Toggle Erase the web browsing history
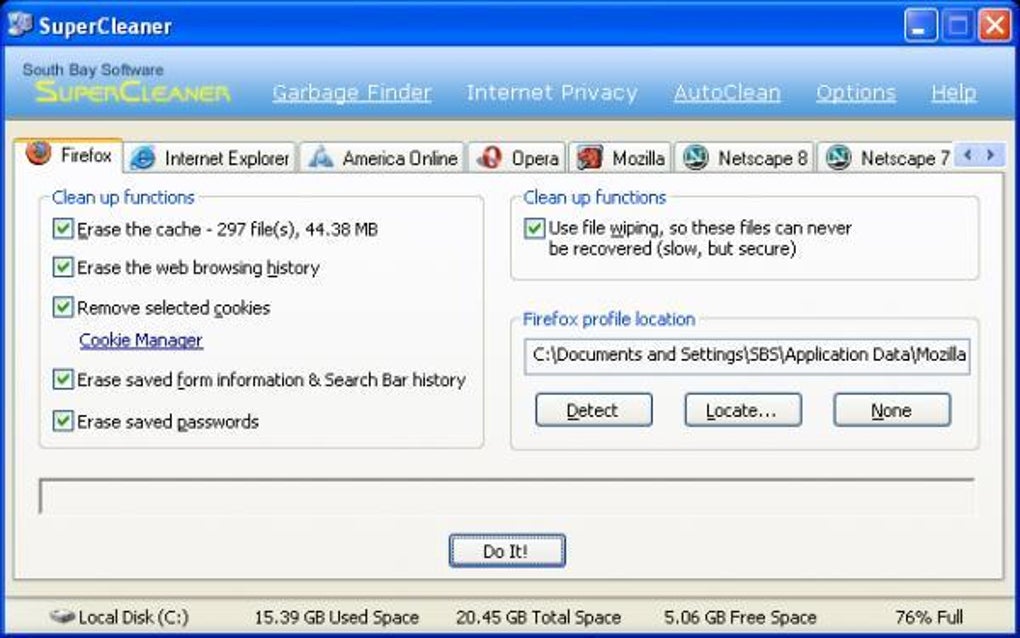This screenshot has height=638, width=1020. (62, 267)
